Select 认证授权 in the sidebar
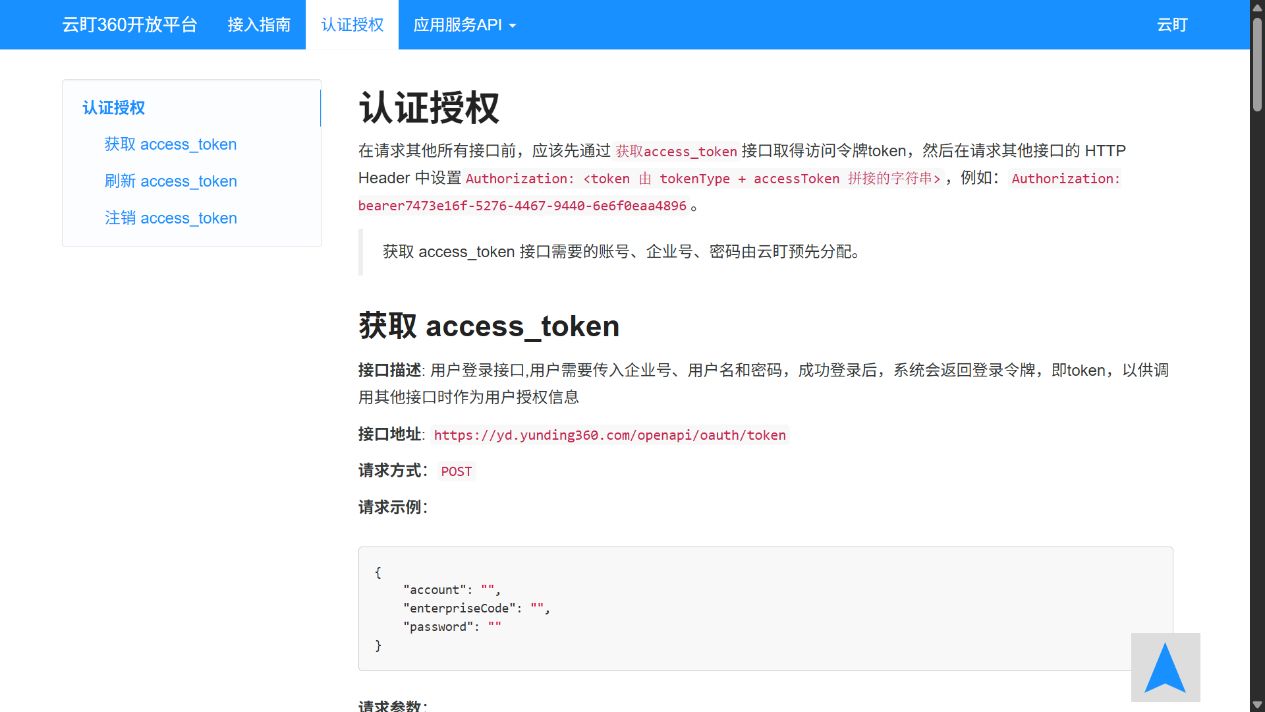Screen dimensions: 1265x712 click(x=114, y=108)
